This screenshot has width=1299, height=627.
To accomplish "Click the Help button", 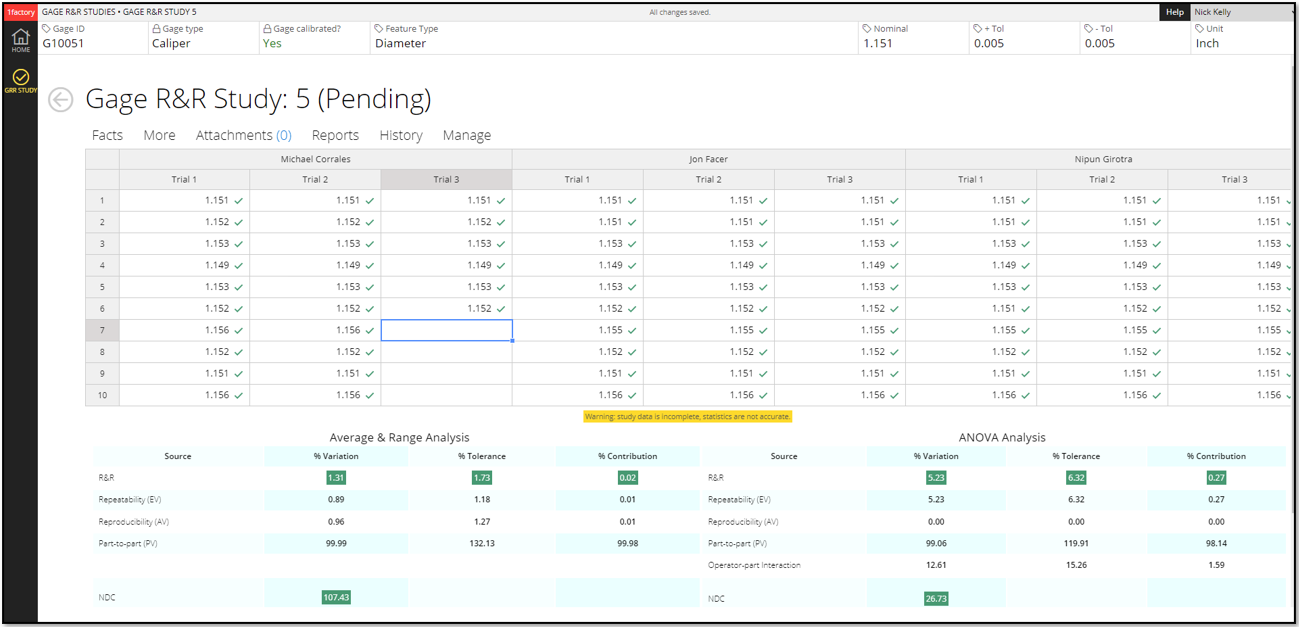I will tap(1175, 12).
